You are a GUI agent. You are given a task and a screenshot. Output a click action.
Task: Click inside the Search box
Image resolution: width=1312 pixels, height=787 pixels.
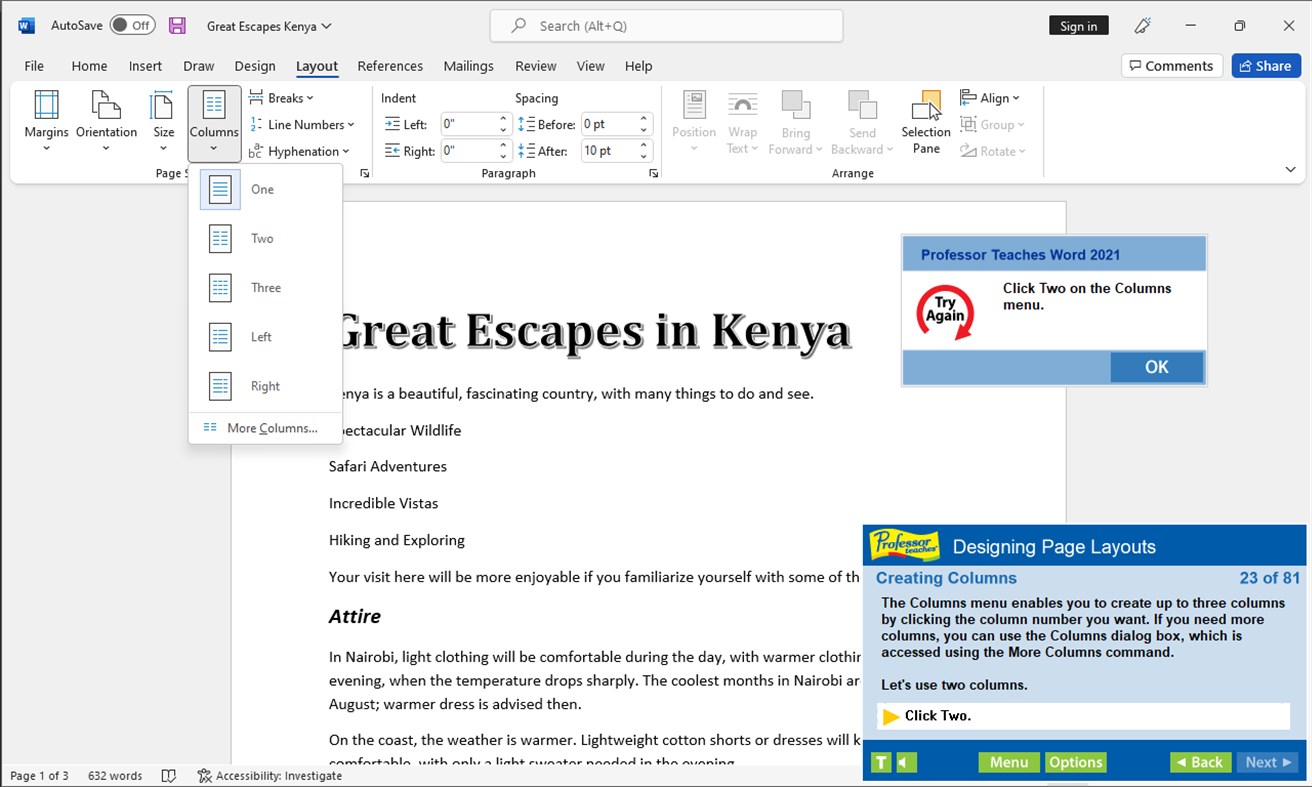point(666,25)
